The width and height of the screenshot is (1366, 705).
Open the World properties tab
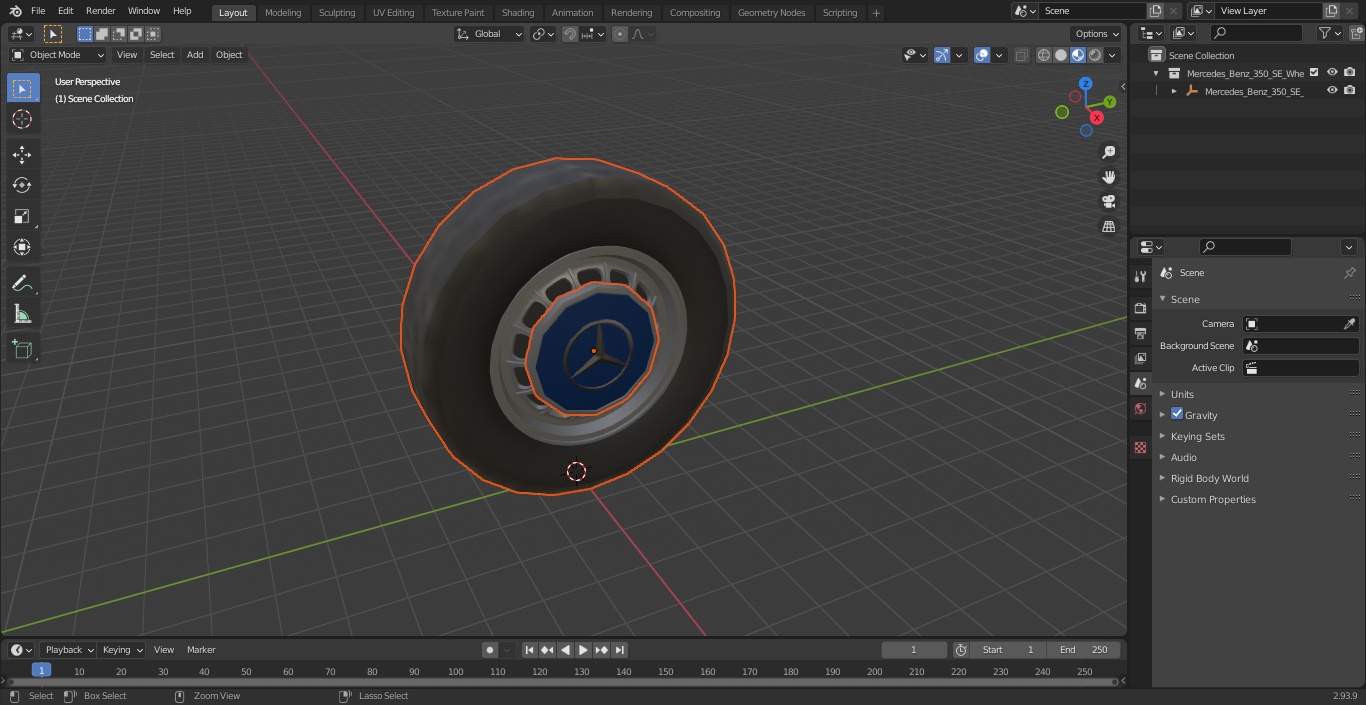1140,408
